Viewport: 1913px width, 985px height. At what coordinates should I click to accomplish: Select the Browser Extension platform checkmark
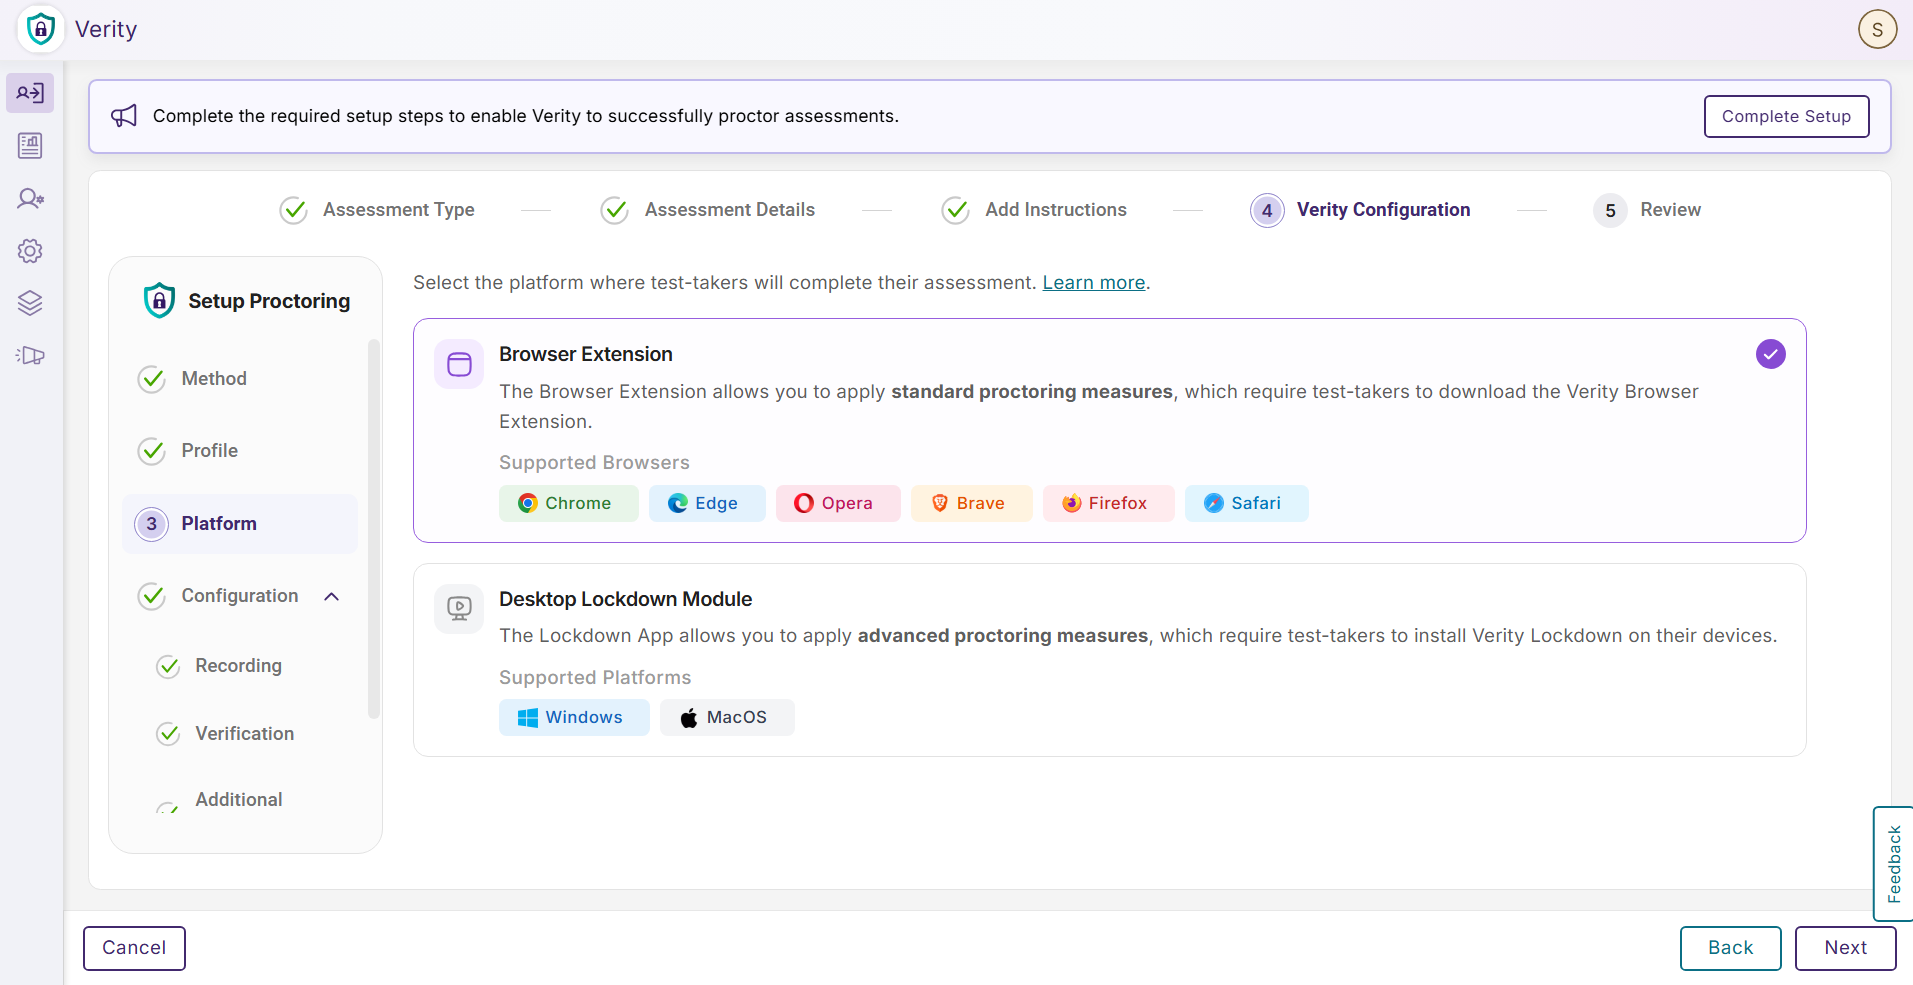[1770, 354]
